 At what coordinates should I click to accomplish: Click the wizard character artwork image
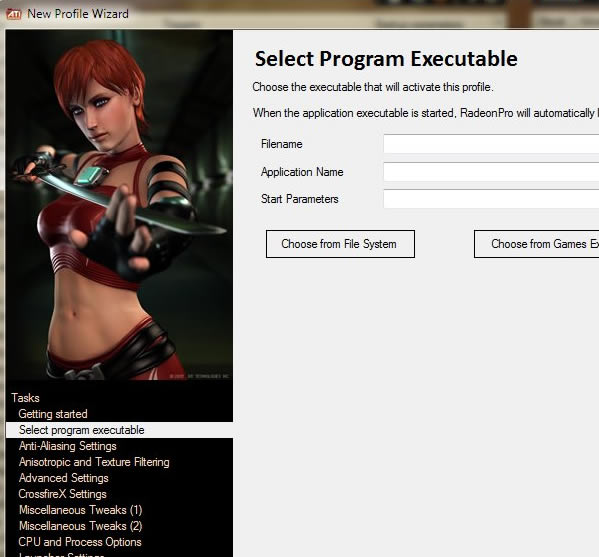[119, 205]
